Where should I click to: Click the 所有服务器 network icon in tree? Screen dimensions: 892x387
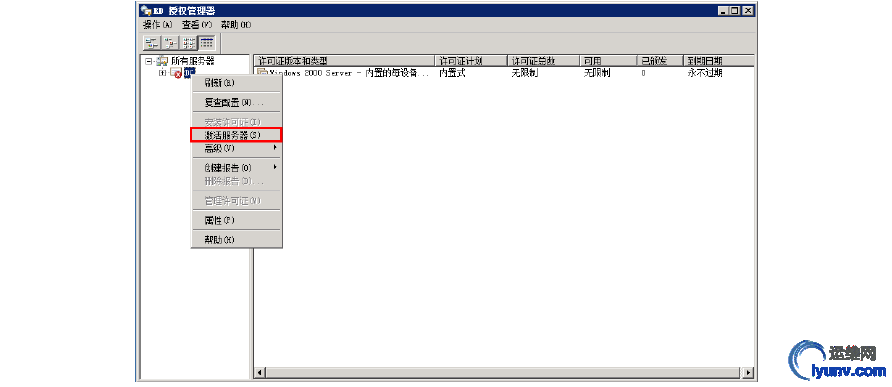pos(162,61)
